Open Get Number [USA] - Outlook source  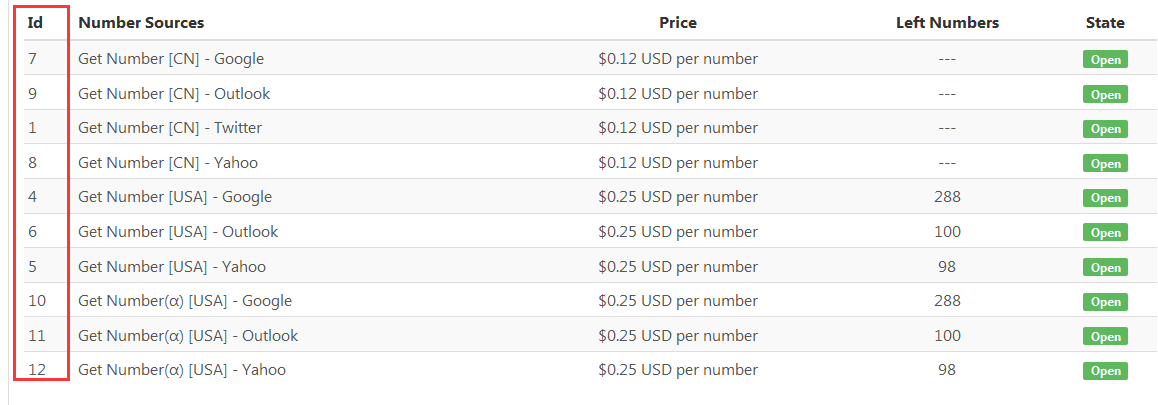click(178, 232)
